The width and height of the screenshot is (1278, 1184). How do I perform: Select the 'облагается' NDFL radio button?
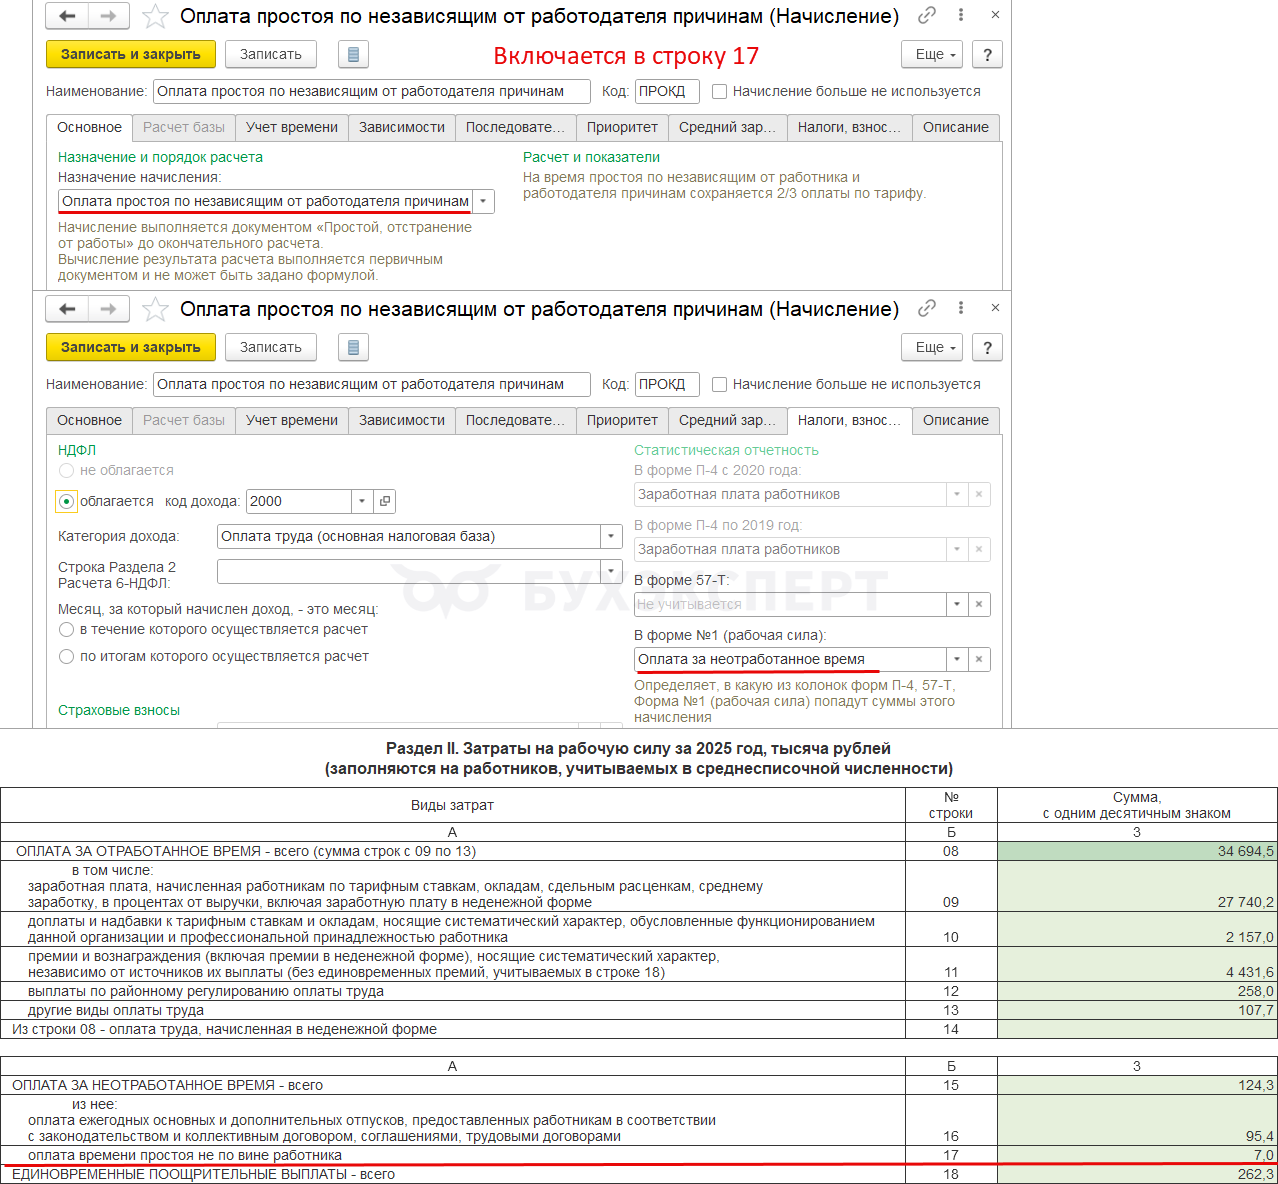pos(67,501)
